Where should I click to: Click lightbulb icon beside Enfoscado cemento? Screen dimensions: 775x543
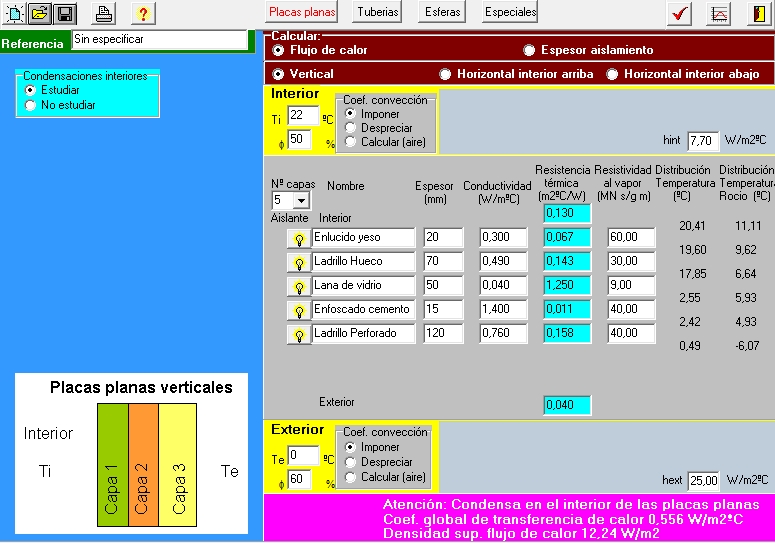[x=299, y=311]
